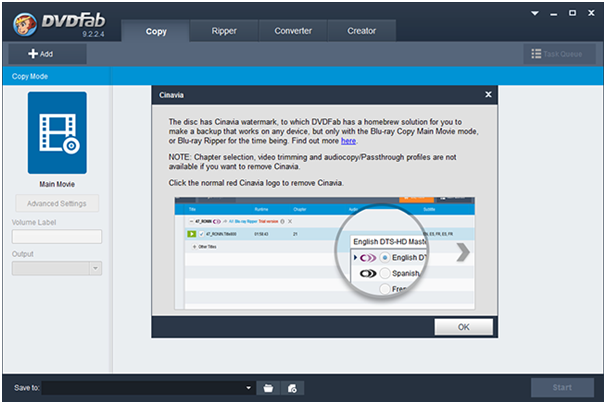This screenshot has height=404, width=606.
Task: Click the Add source button
Action: click(47, 54)
